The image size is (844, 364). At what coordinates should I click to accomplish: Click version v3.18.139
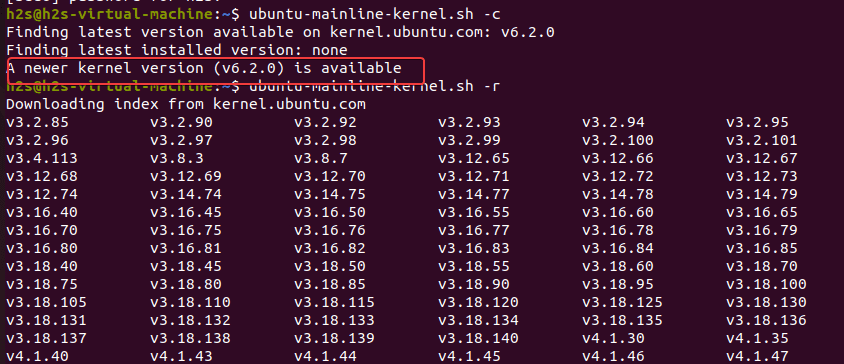334,339
